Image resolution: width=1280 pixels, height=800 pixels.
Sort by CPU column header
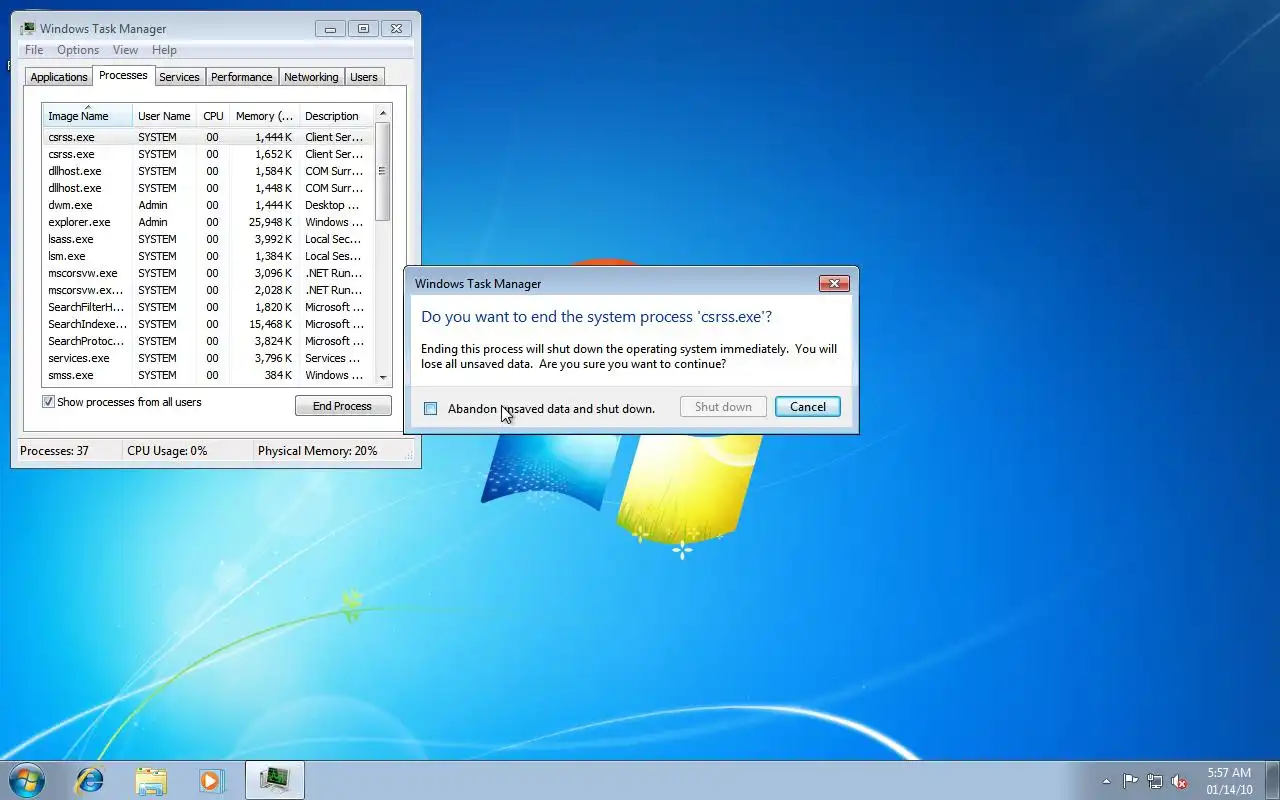click(213, 115)
